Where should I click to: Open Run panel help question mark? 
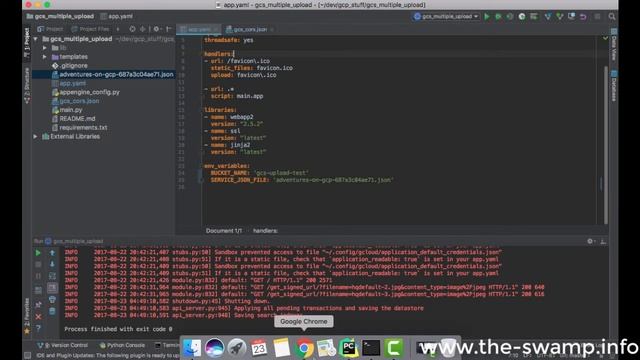click(38, 328)
